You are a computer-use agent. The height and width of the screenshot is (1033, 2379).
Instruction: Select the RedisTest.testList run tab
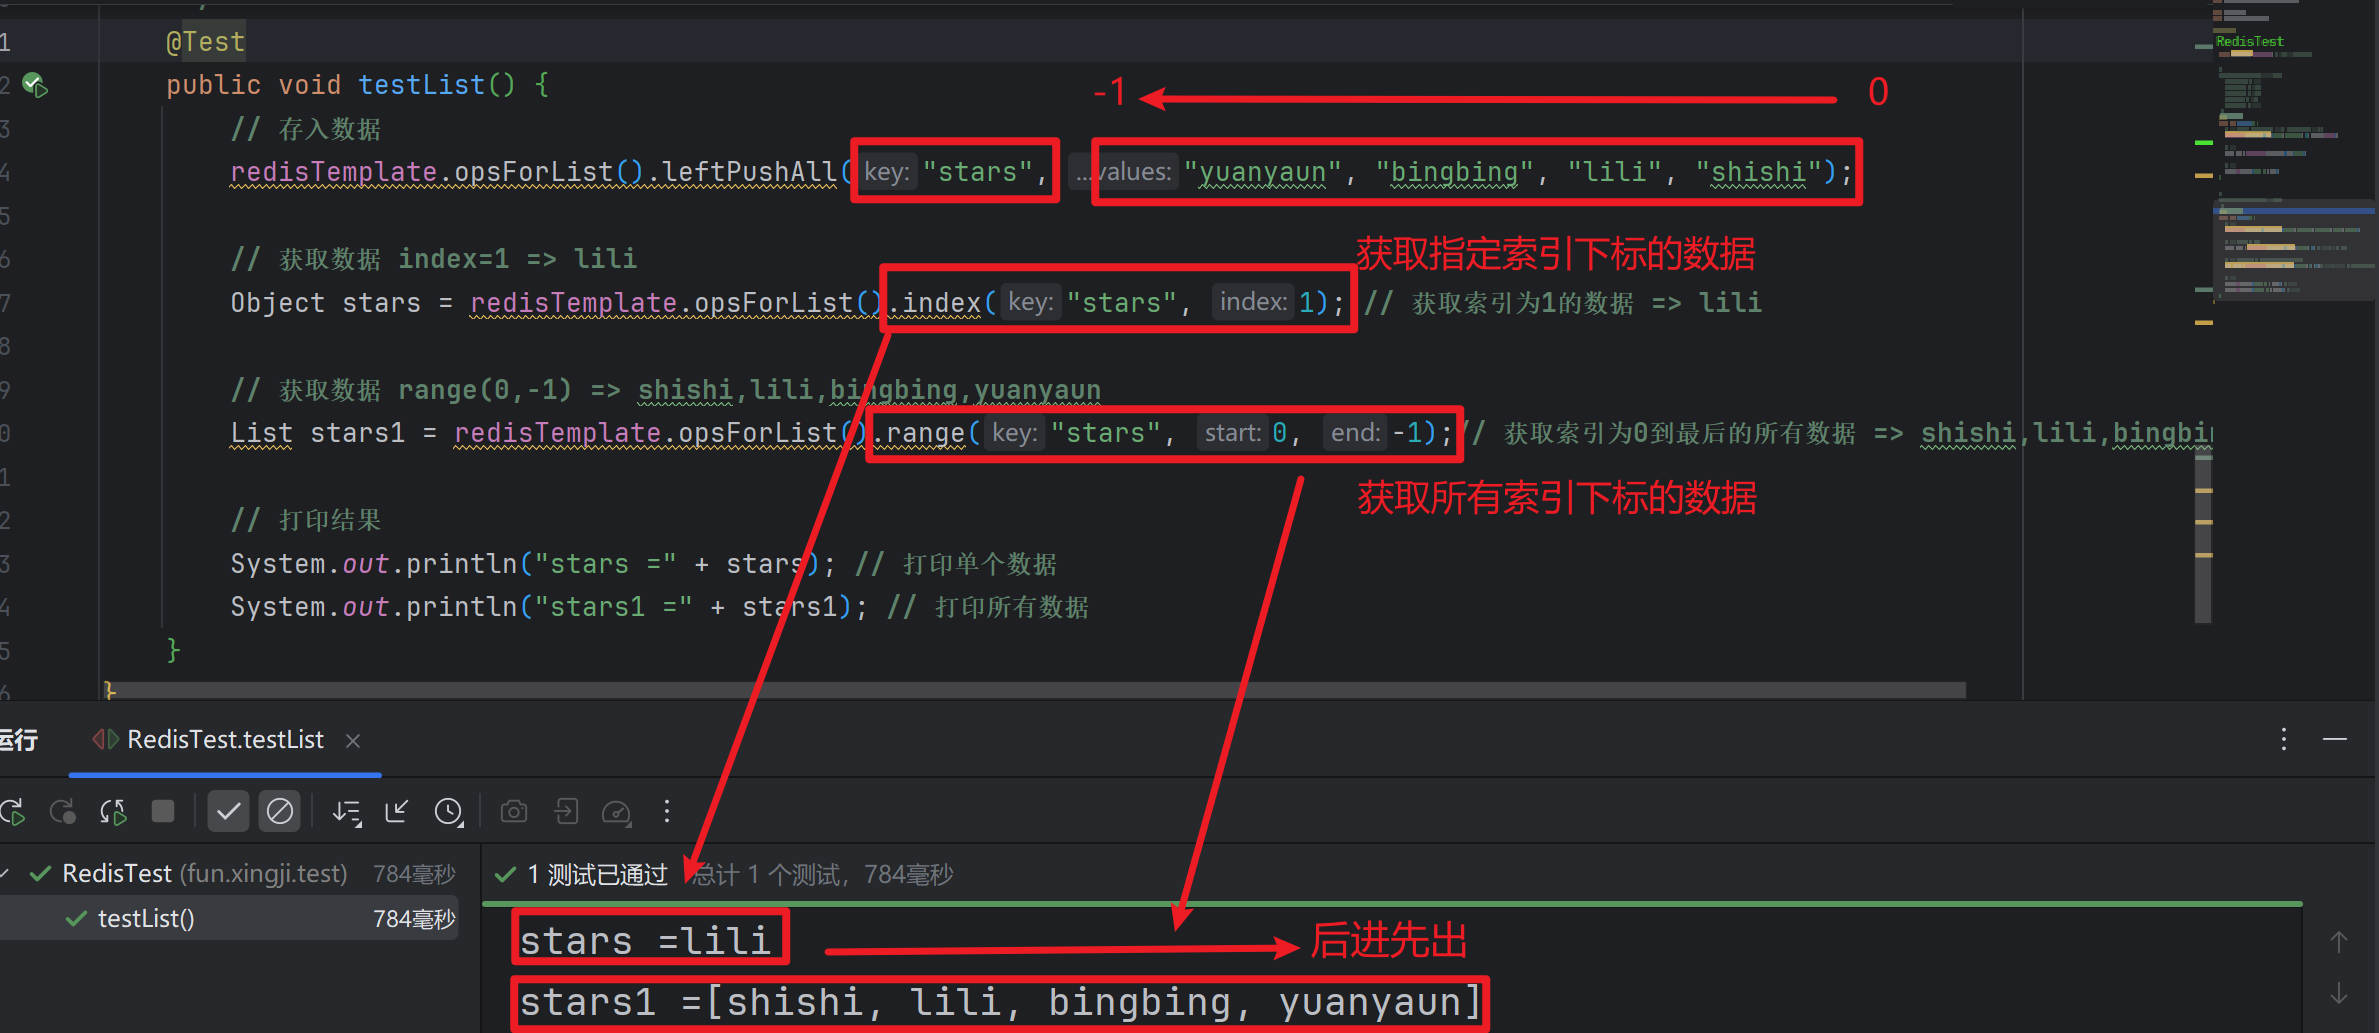coord(225,740)
